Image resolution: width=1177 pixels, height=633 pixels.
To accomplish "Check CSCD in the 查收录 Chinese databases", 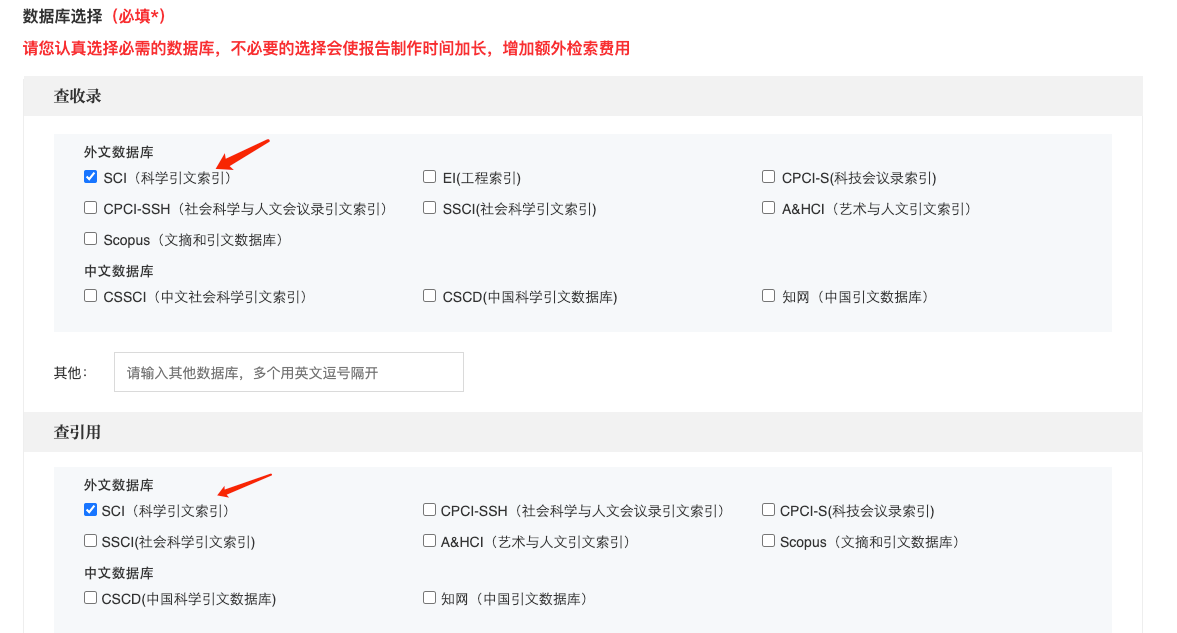I will tap(429, 296).
